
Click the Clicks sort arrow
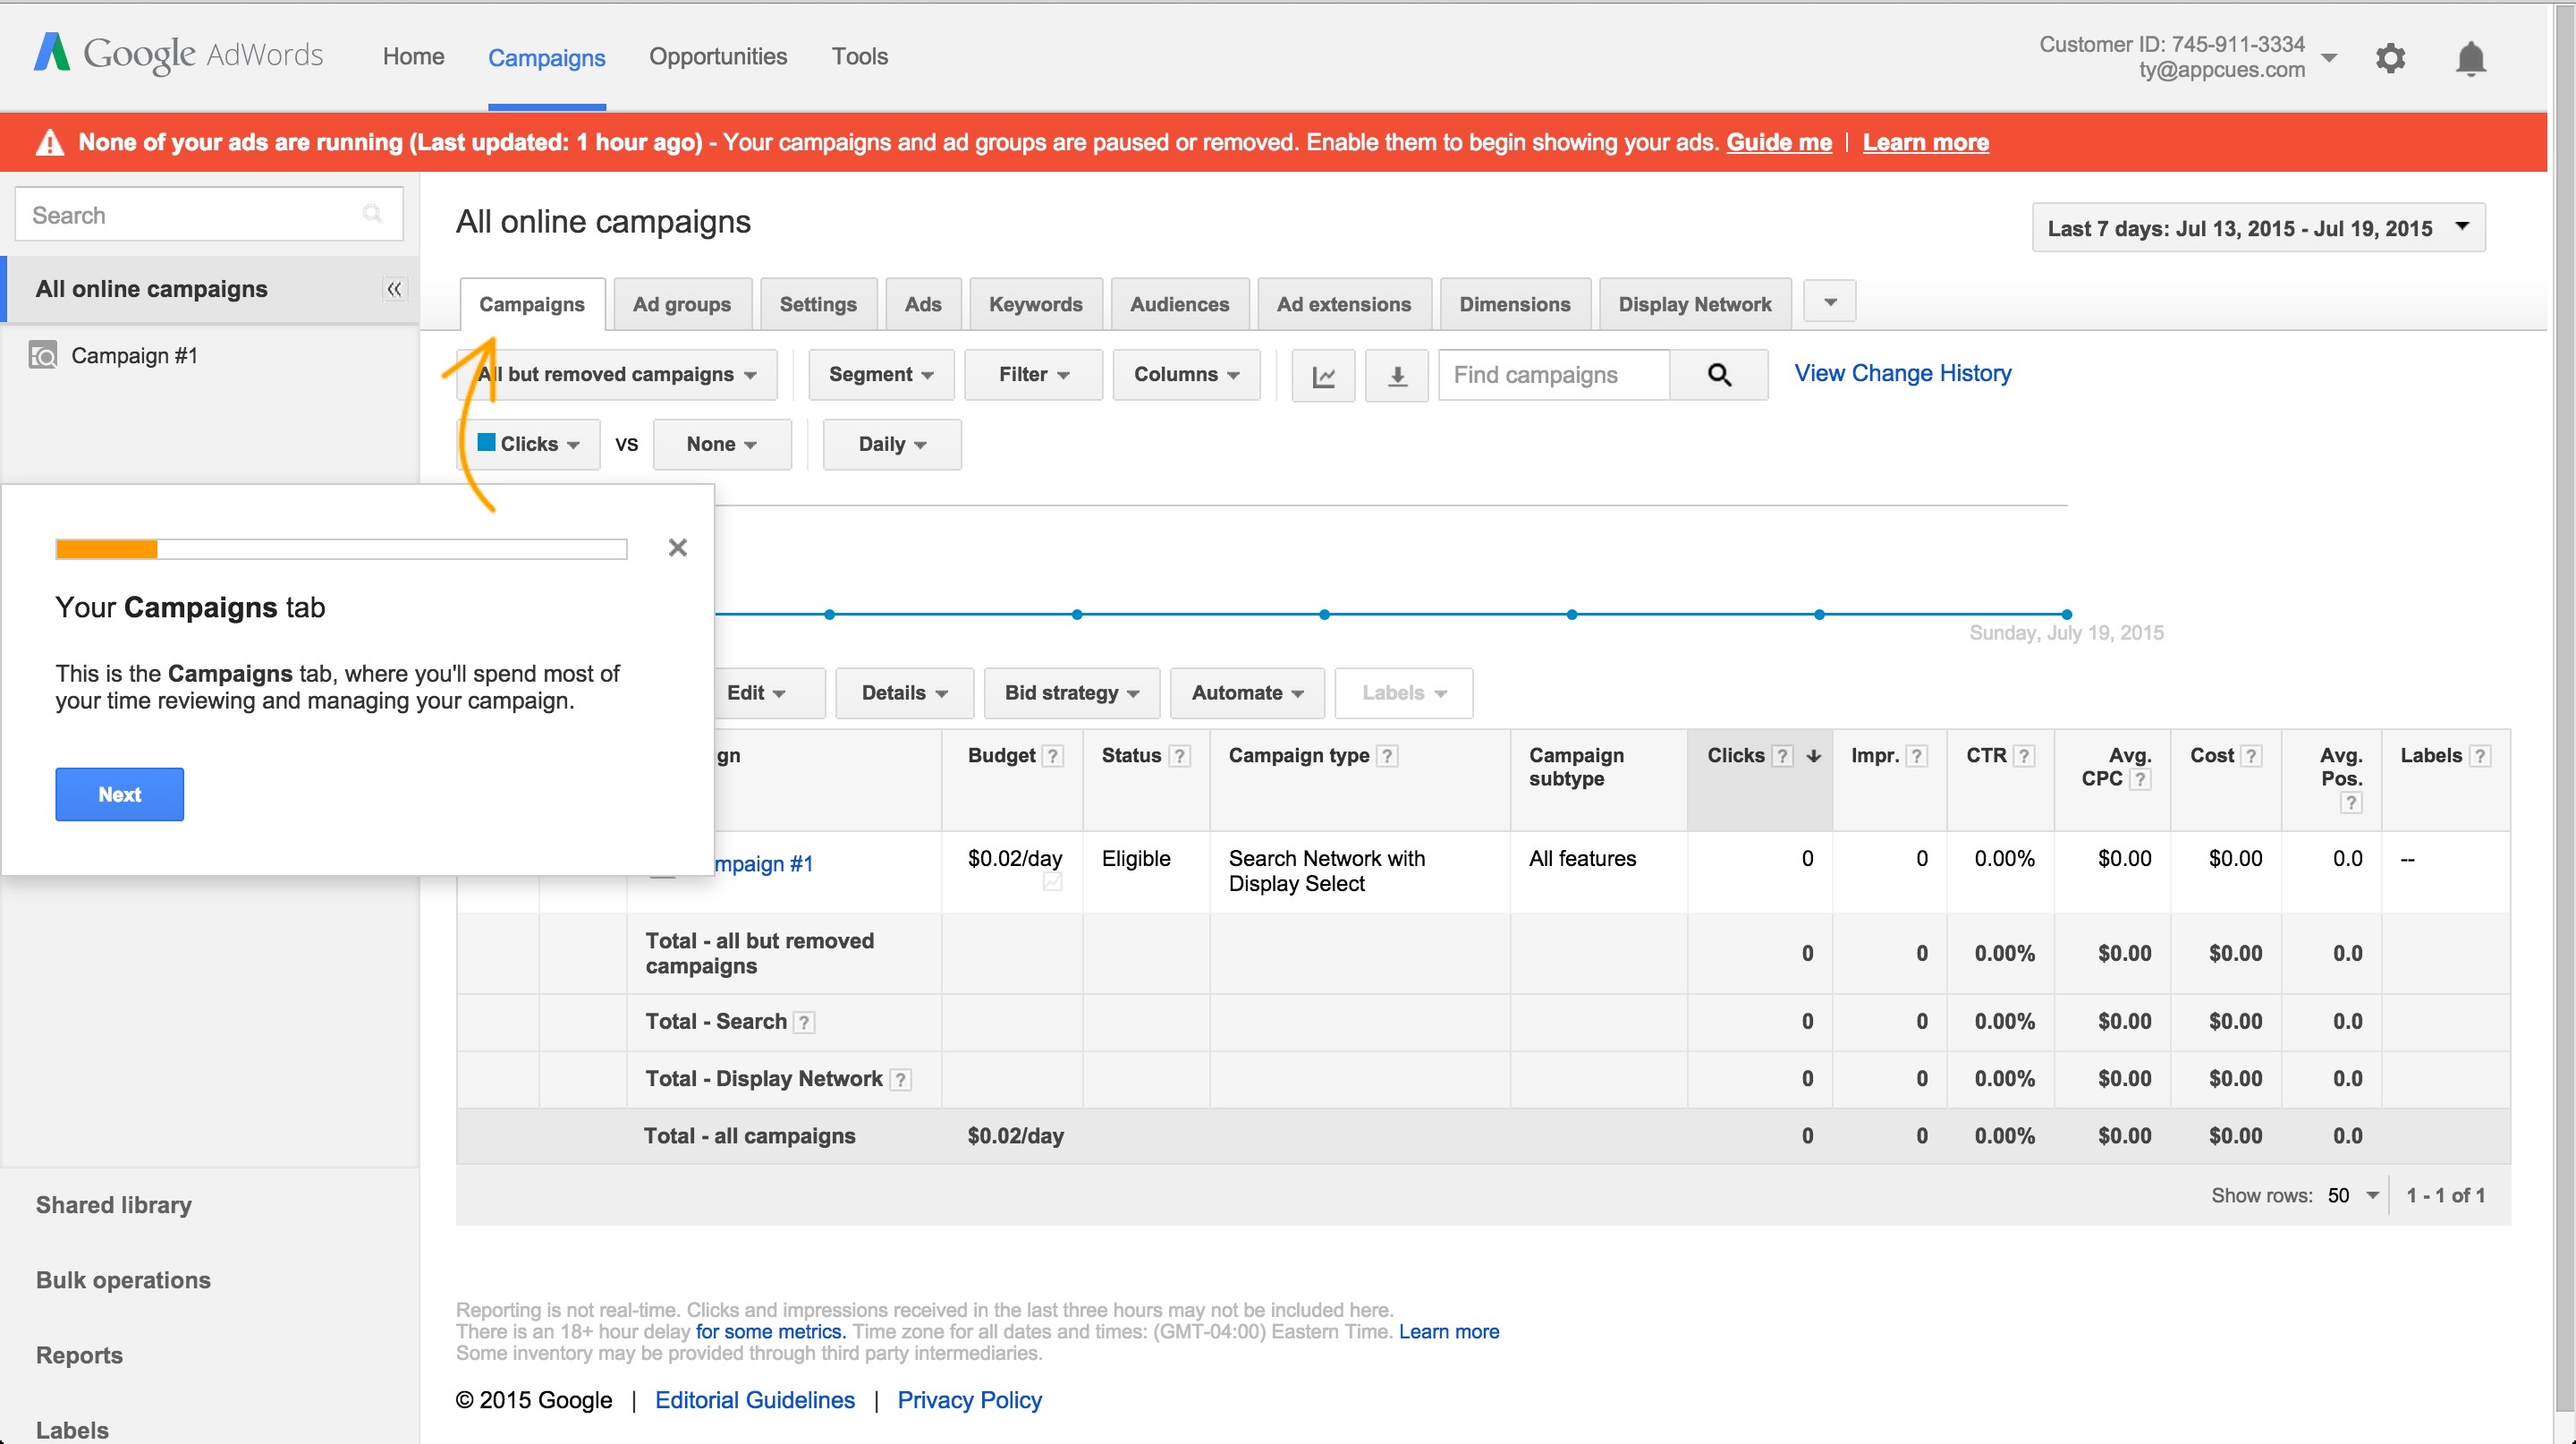(1813, 756)
